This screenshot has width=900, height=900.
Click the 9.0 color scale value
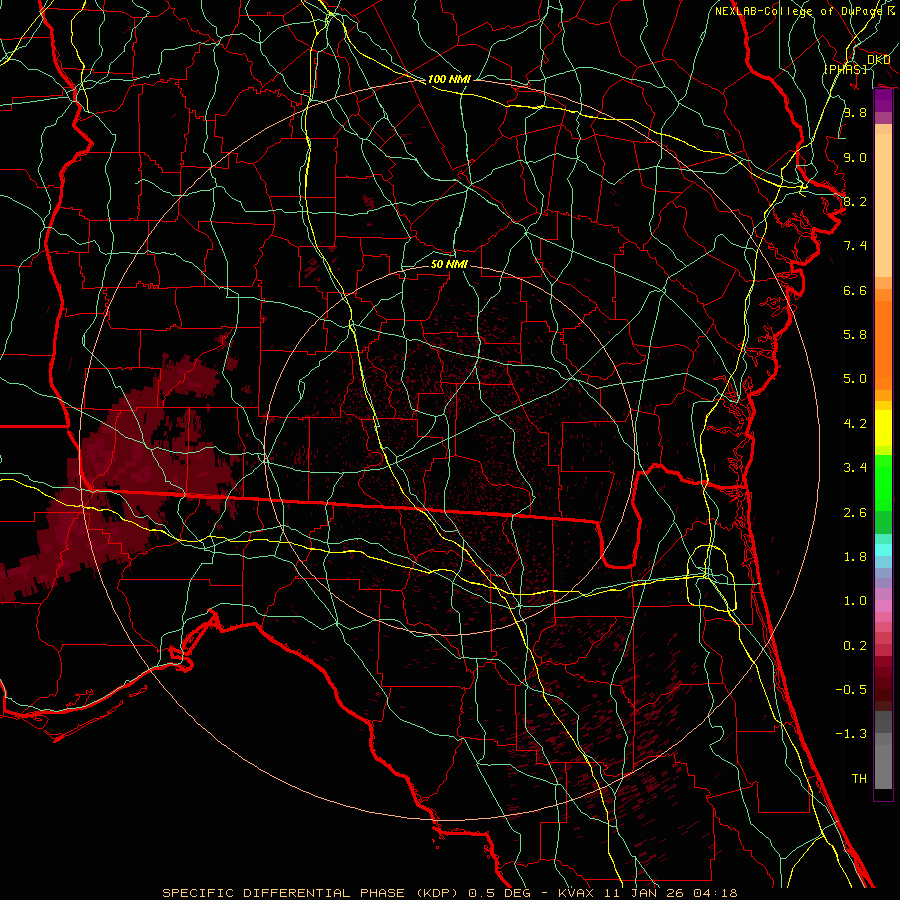coord(855,157)
